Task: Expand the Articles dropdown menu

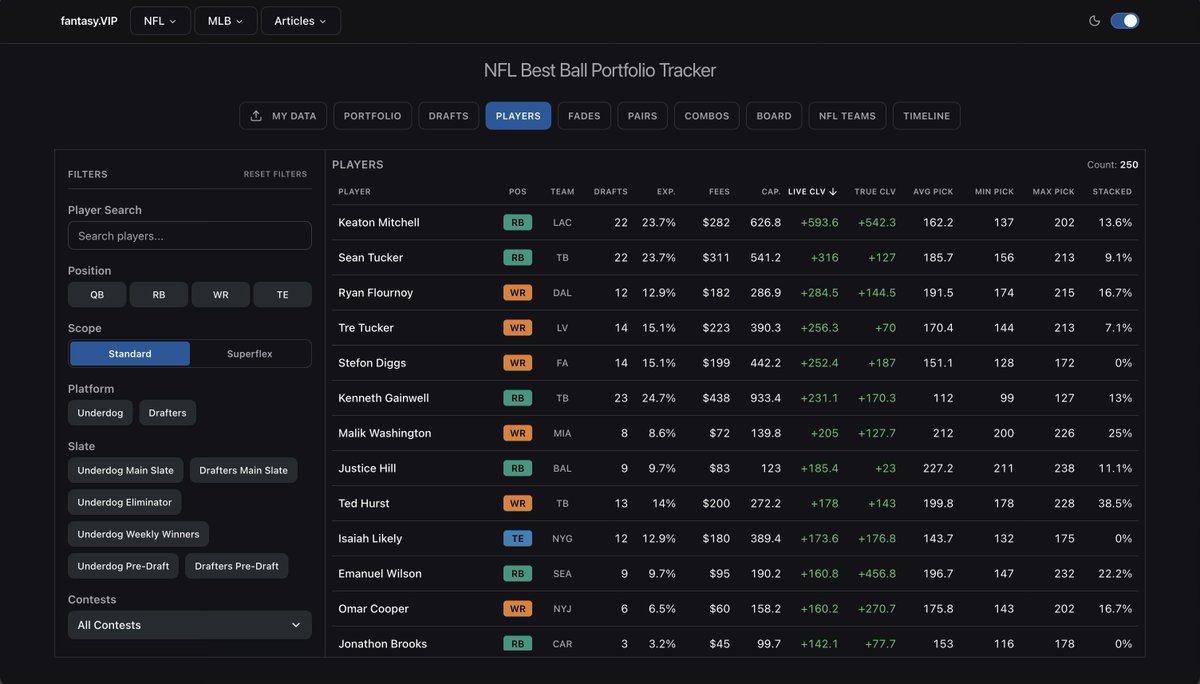Action: [x=301, y=21]
